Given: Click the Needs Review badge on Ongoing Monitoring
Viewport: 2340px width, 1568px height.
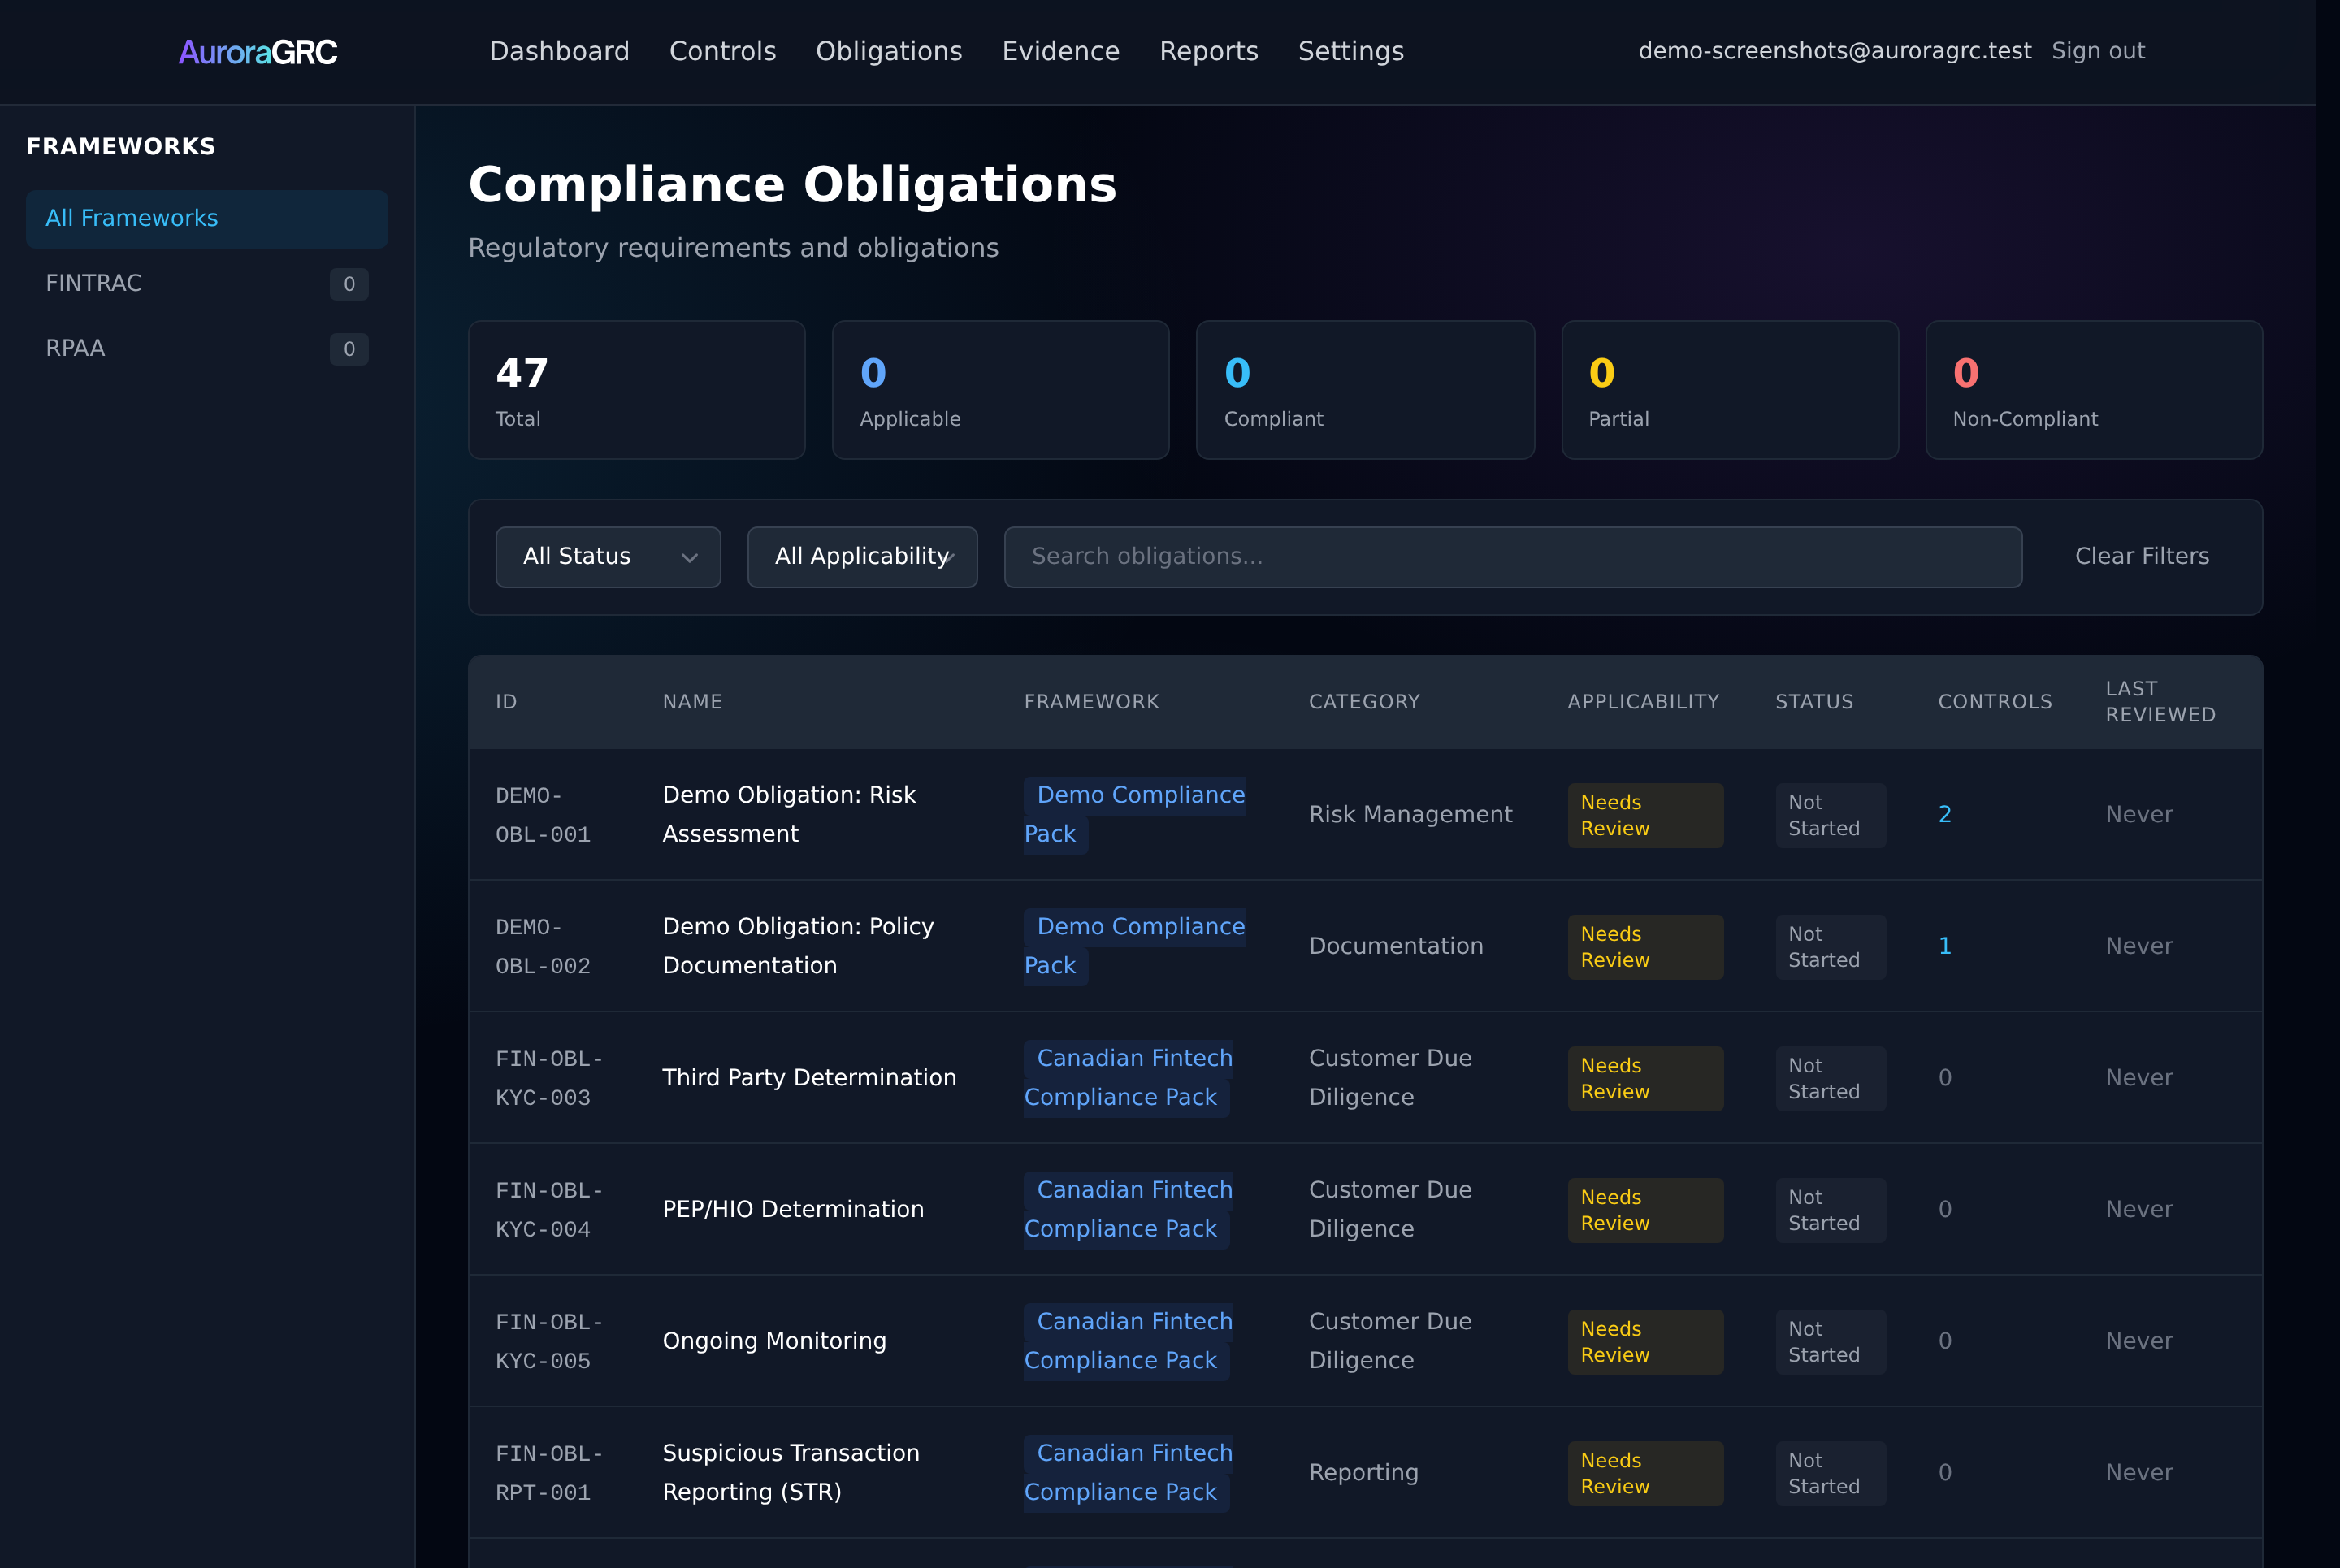Looking at the screenshot, I should tap(1645, 1342).
